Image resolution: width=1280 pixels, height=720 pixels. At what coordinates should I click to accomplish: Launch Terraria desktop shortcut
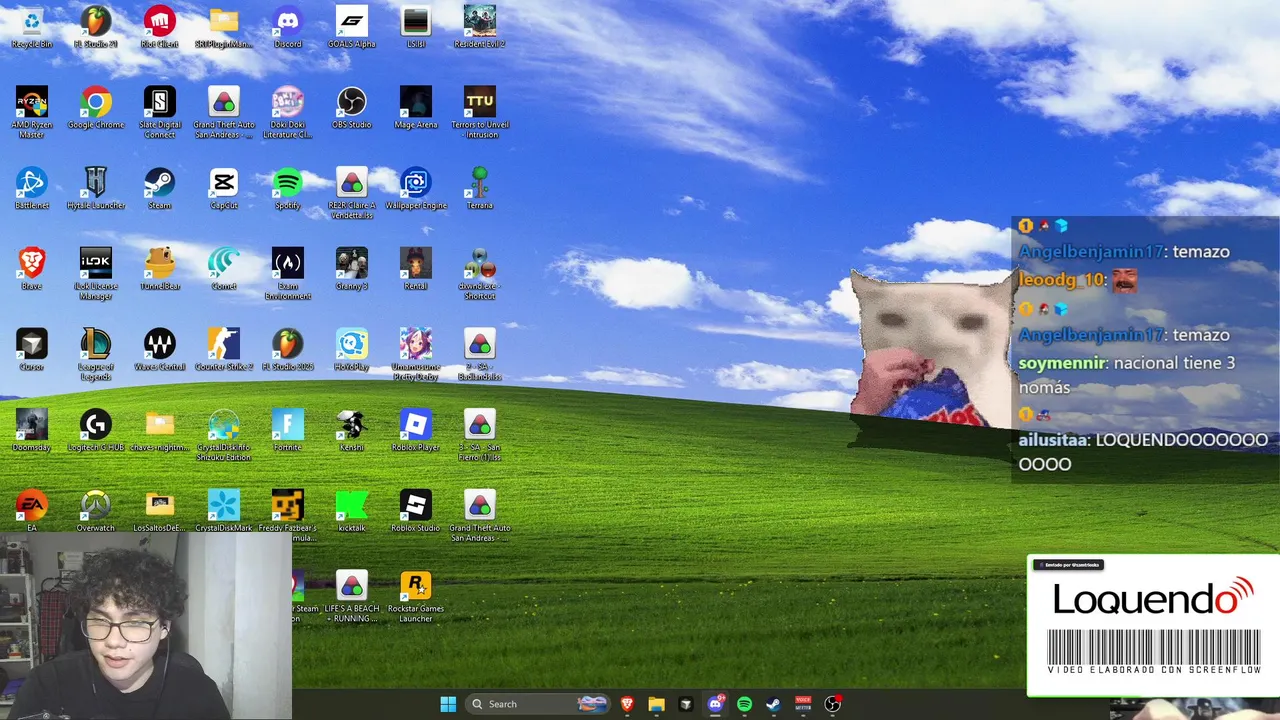tap(480, 188)
